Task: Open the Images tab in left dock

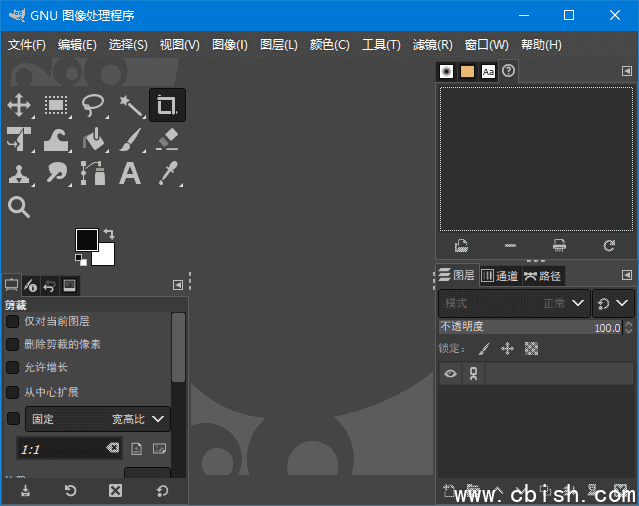Action: pos(69,285)
